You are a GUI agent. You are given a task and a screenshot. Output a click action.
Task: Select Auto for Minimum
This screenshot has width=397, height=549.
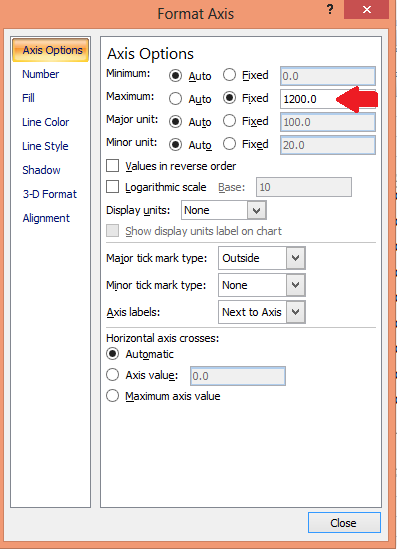tap(175, 76)
